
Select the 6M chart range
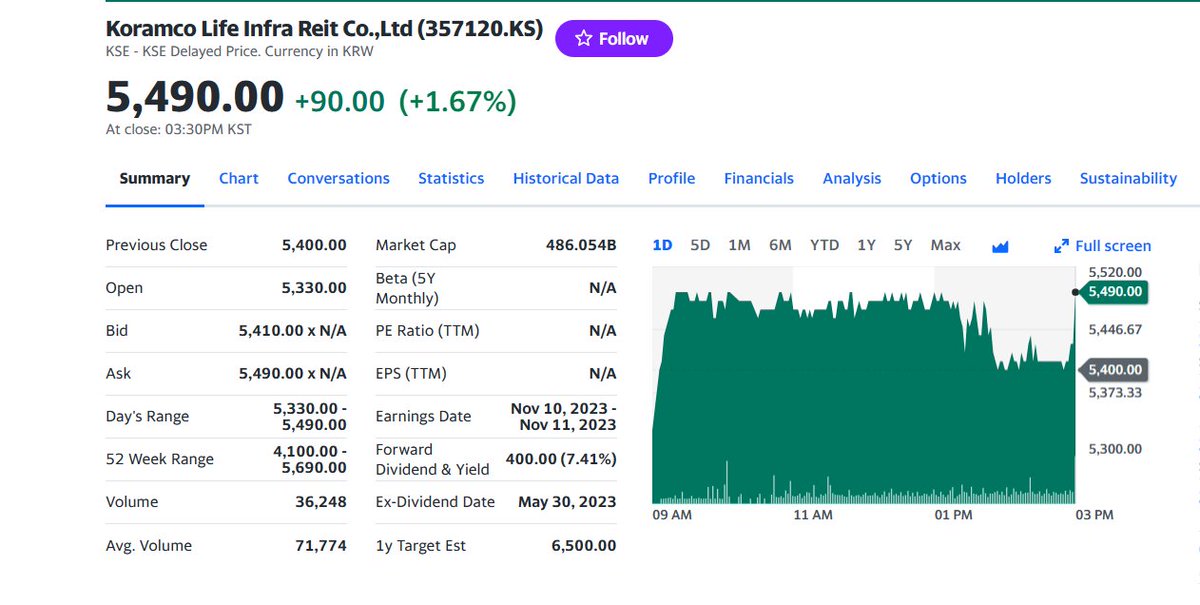780,245
